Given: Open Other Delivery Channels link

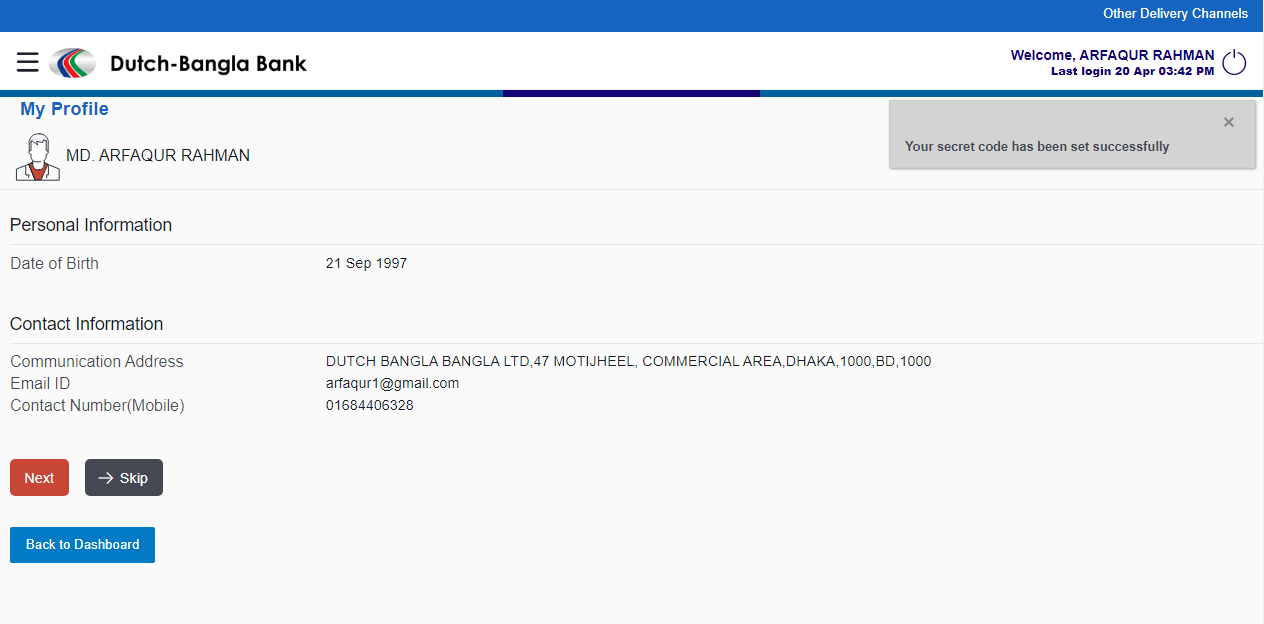Looking at the screenshot, I should 1175,14.
